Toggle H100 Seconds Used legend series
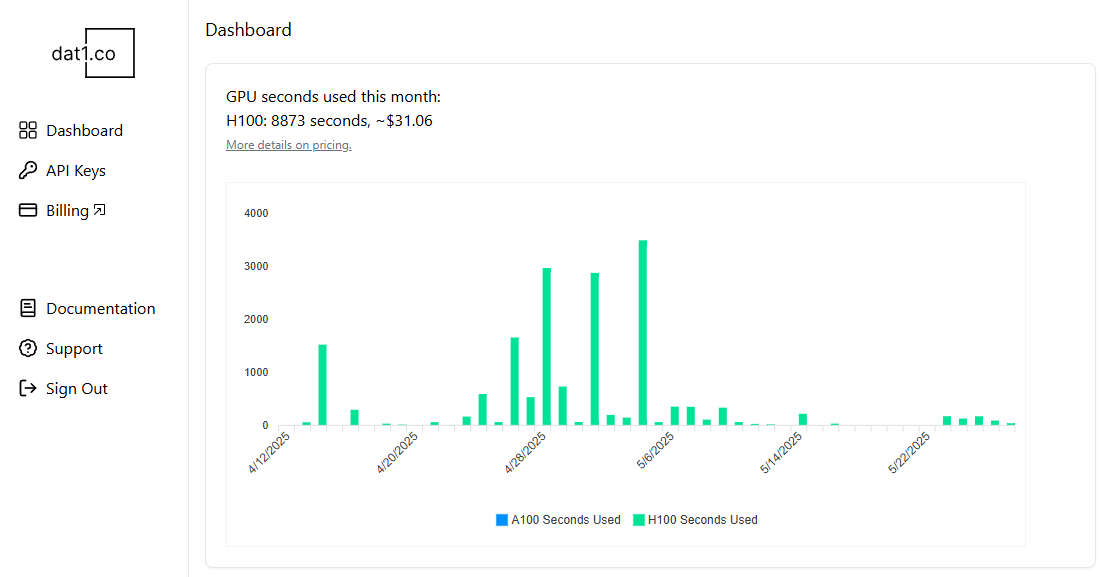 [702, 520]
